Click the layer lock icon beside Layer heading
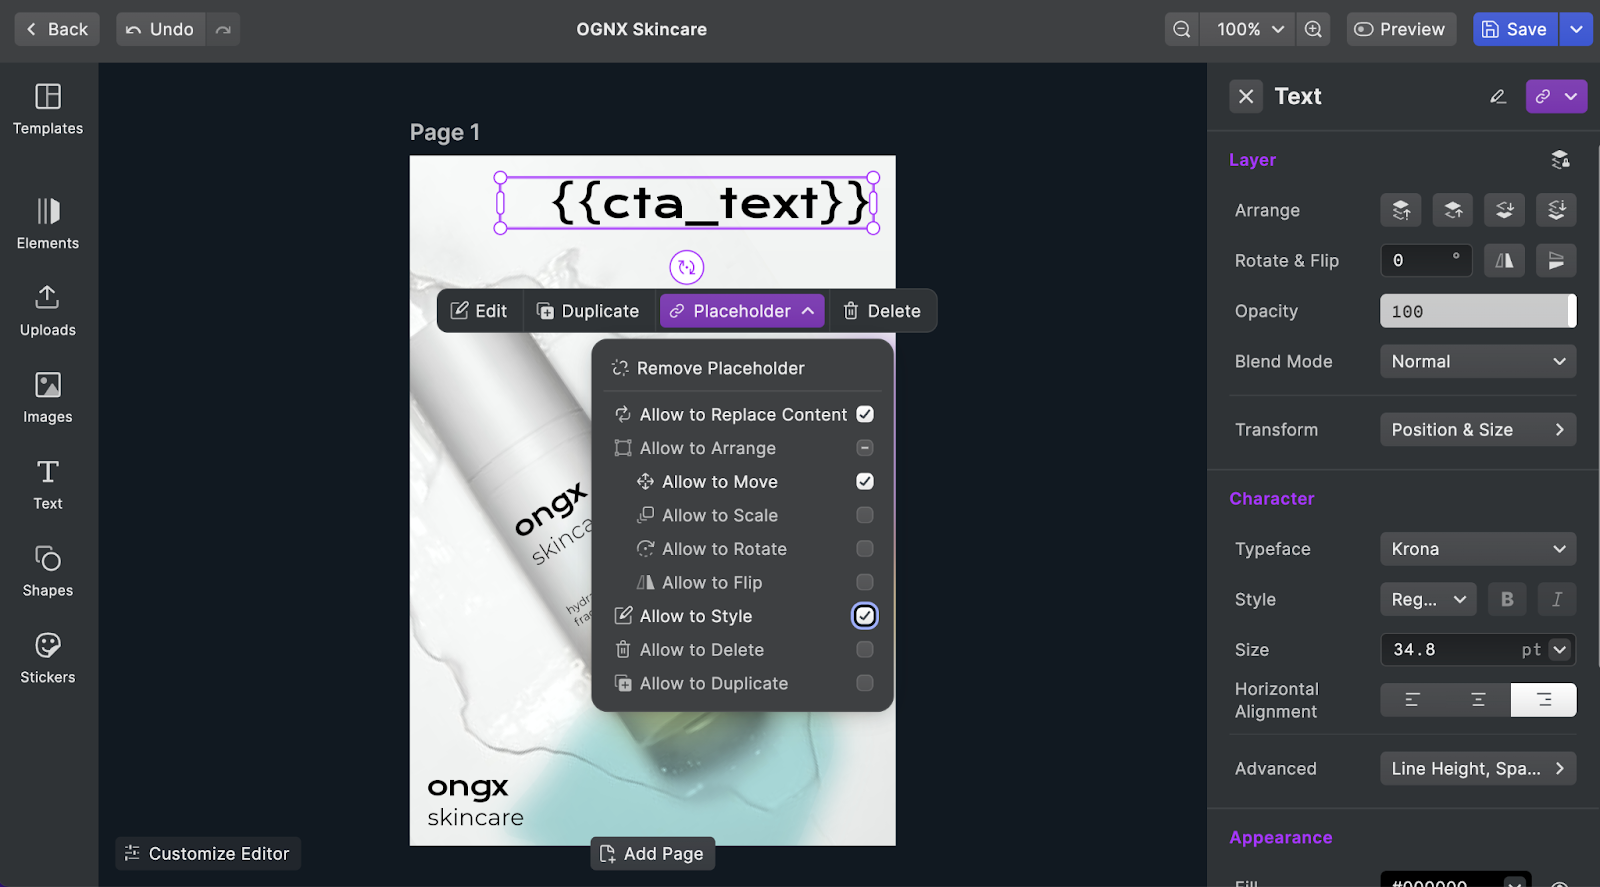The width and height of the screenshot is (1600, 887). [x=1560, y=159]
